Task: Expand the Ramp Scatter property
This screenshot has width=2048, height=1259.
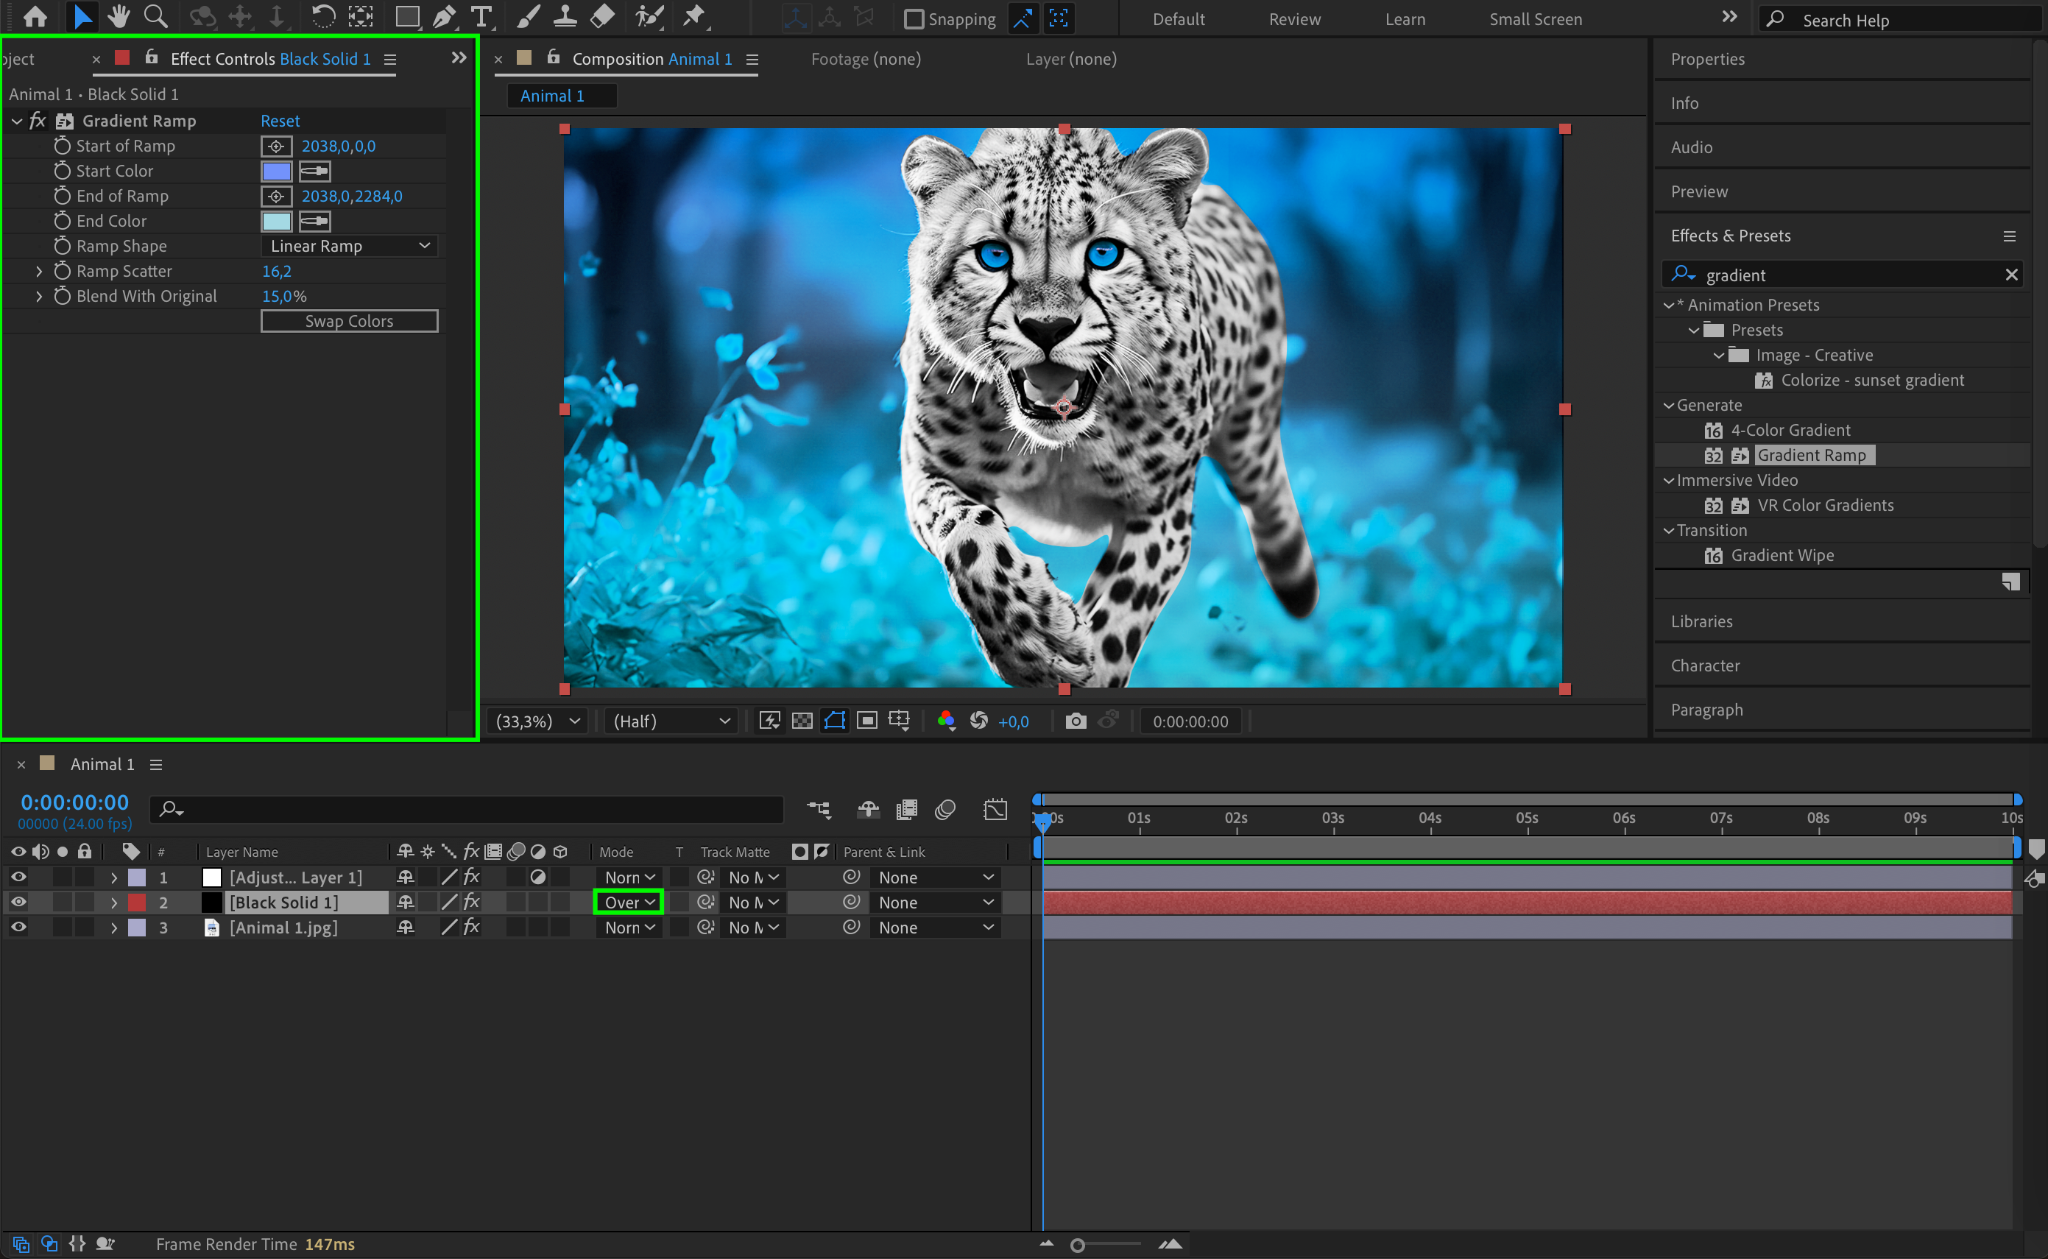Action: coord(39,271)
